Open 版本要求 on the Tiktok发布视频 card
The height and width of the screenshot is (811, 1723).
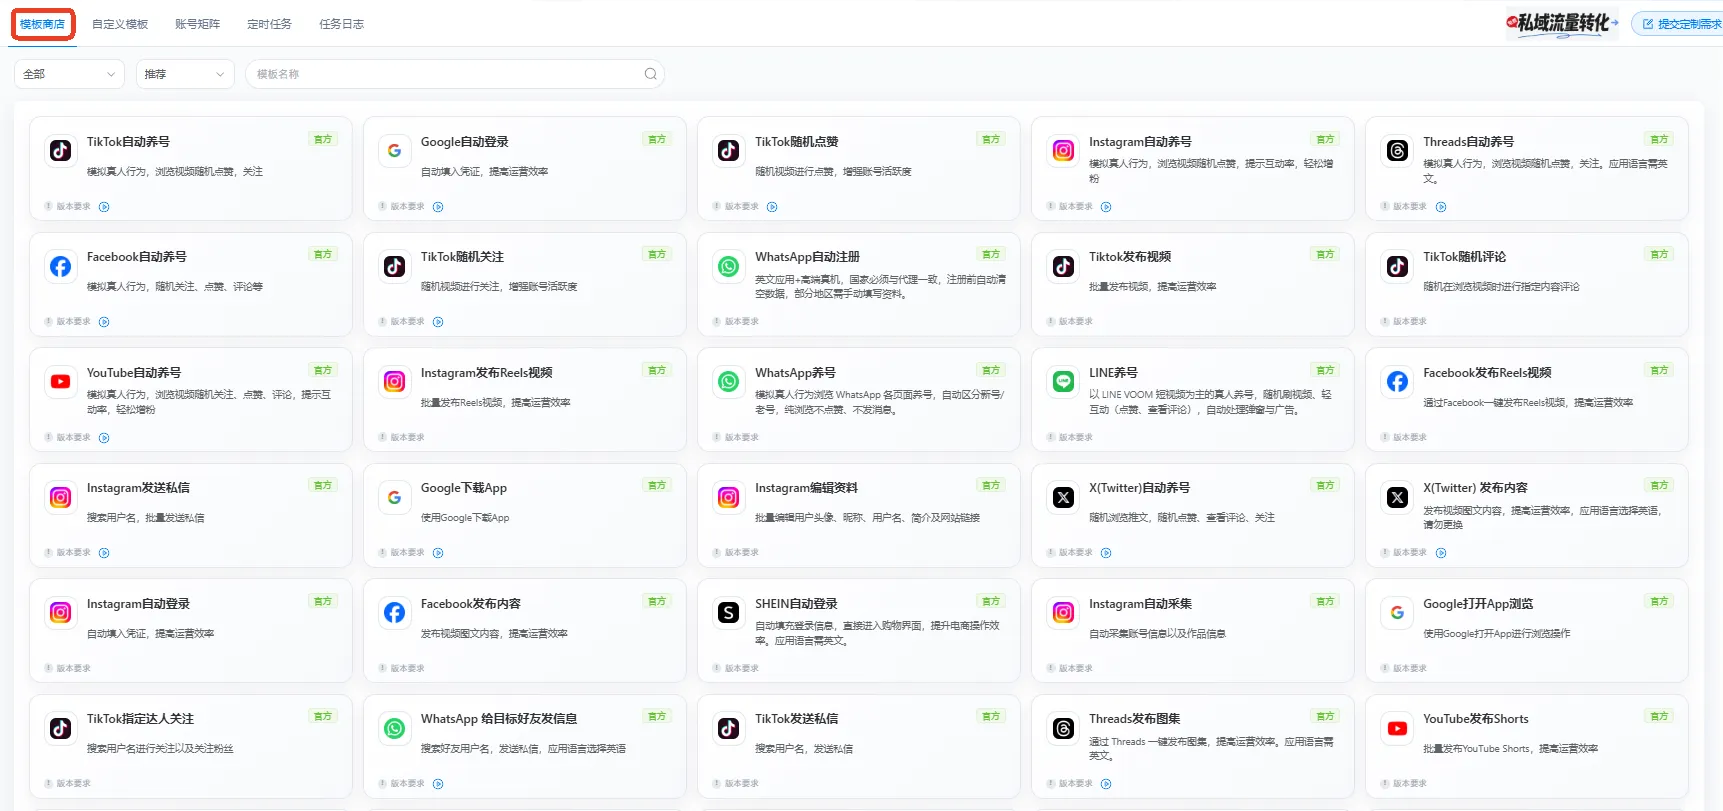tap(1070, 322)
